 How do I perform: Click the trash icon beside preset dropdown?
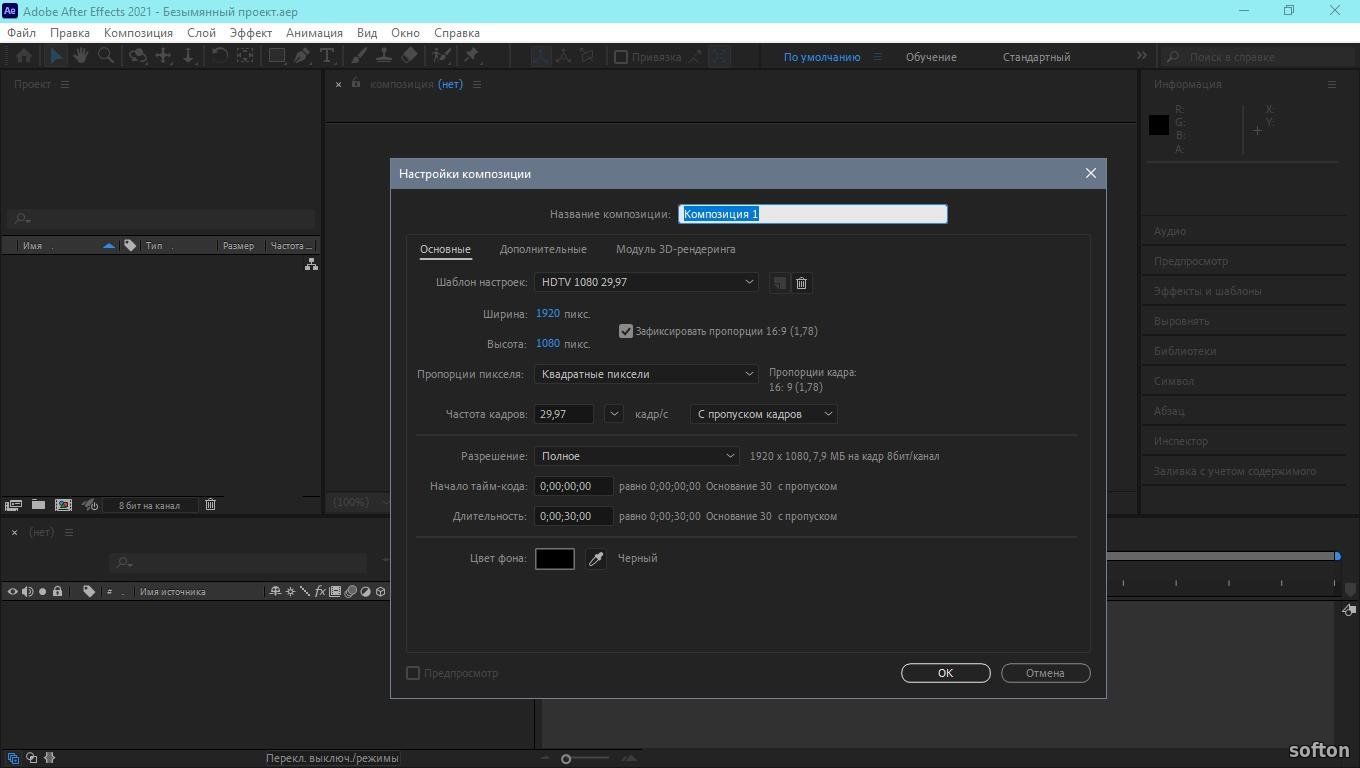[x=801, y=283]
